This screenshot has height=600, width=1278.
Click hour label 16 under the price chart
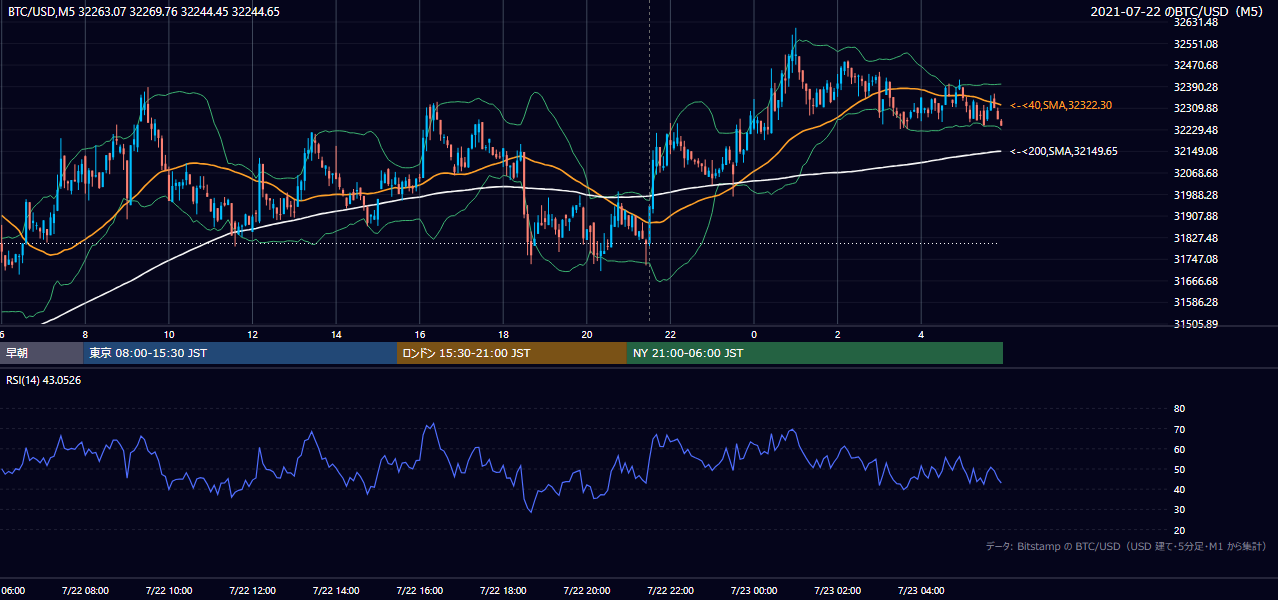[x=420, y=334]
